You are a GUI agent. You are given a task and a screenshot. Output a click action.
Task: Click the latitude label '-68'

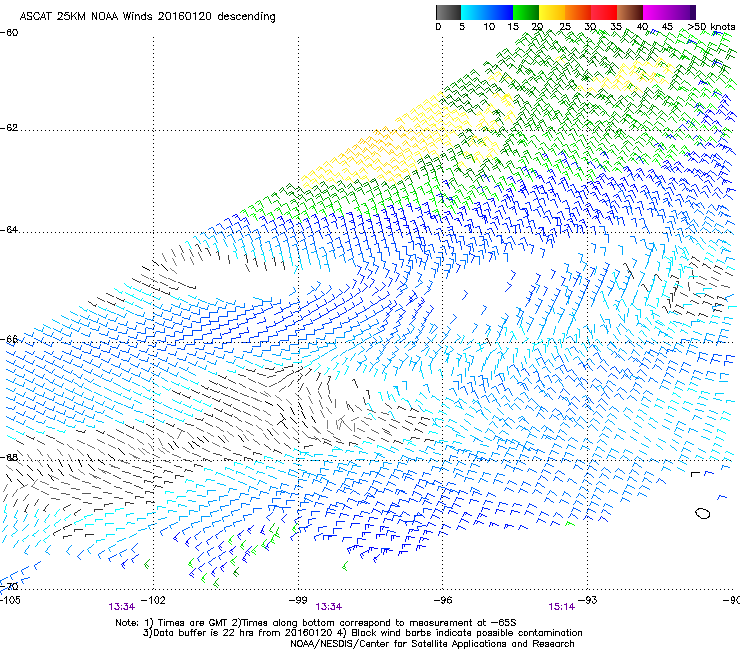coord(9,457)
